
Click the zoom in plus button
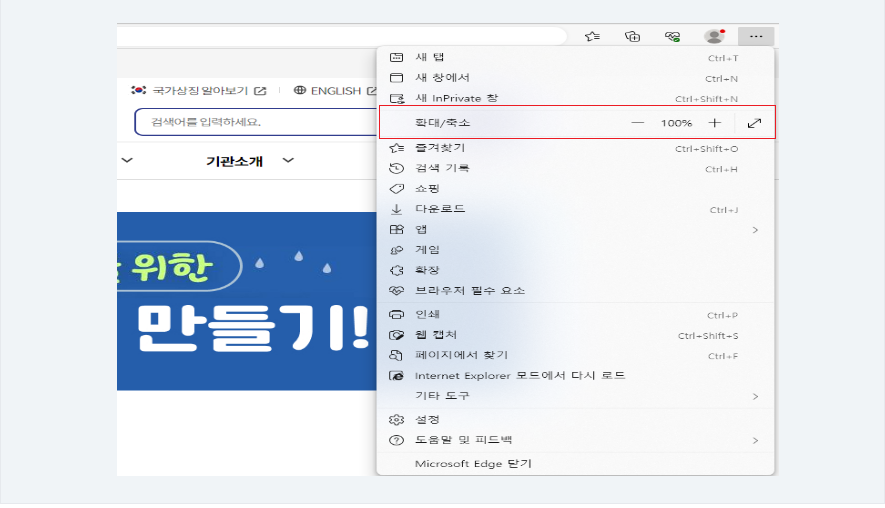coord(714,123)
